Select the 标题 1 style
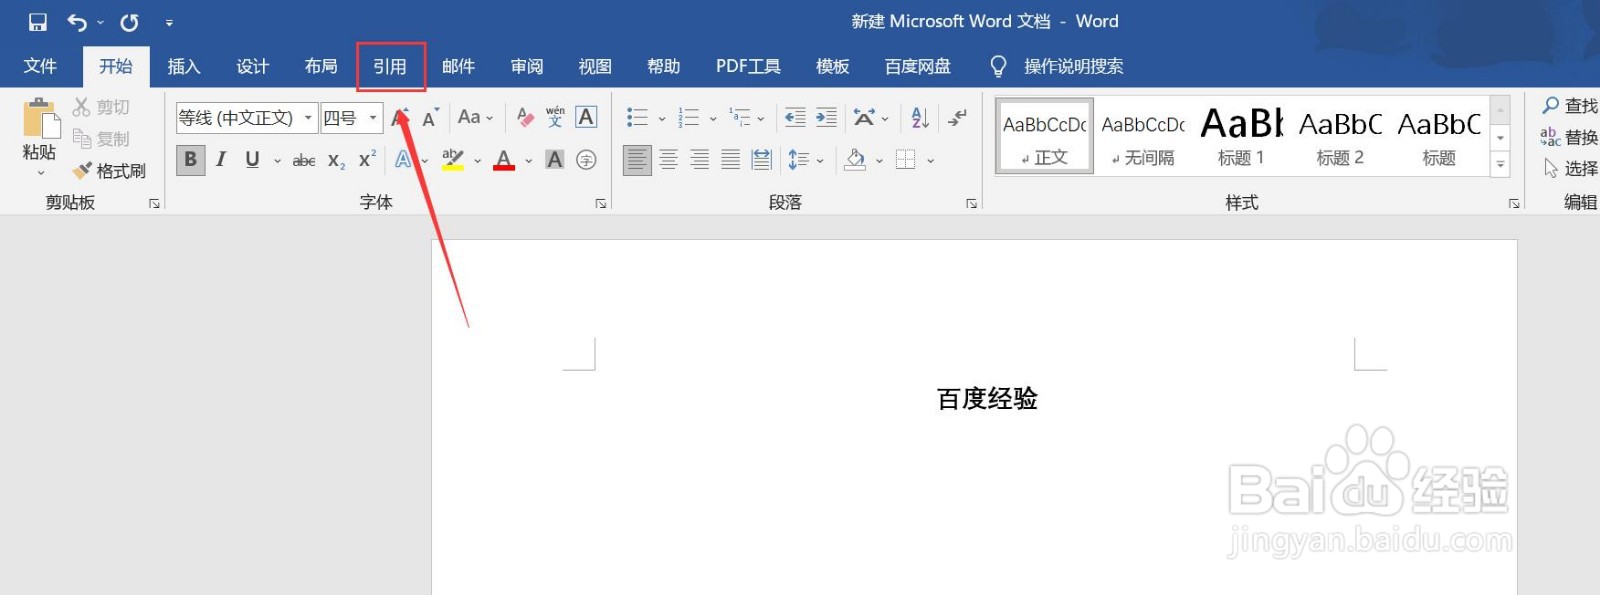1600x595 pixels. click(1241, 137)
